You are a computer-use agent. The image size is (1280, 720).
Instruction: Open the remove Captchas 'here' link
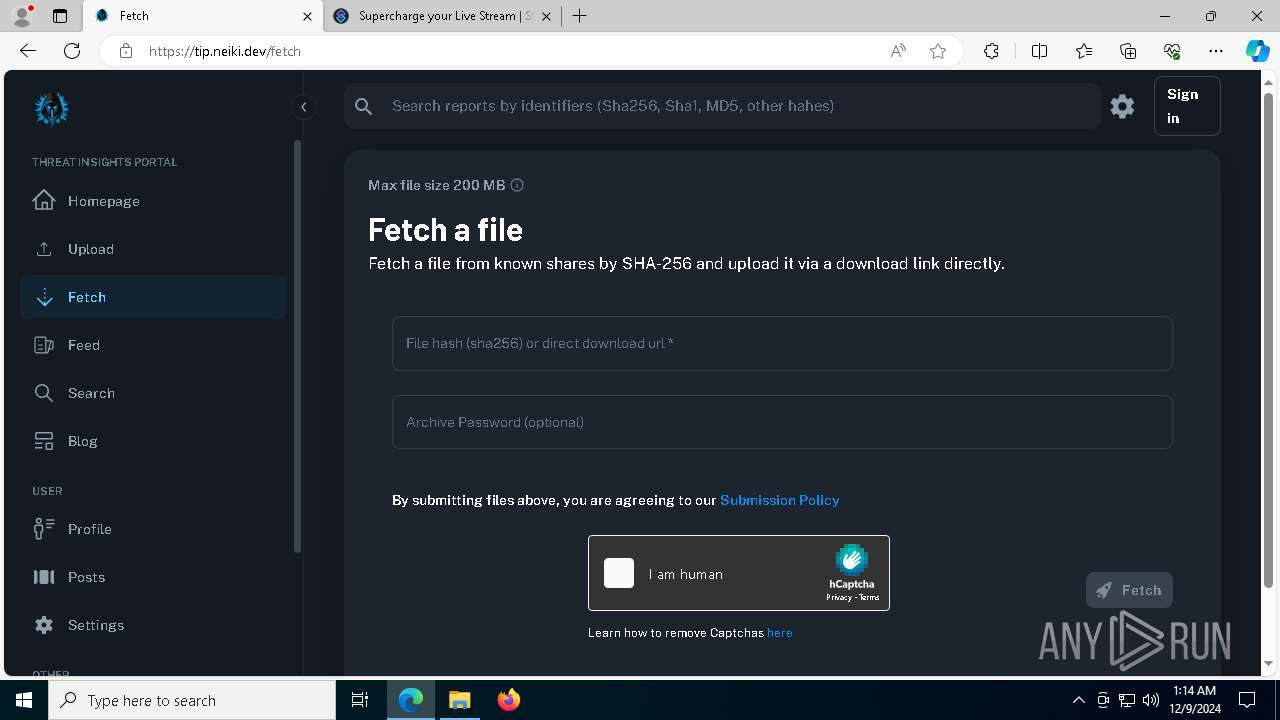click(x=780, y=633)
